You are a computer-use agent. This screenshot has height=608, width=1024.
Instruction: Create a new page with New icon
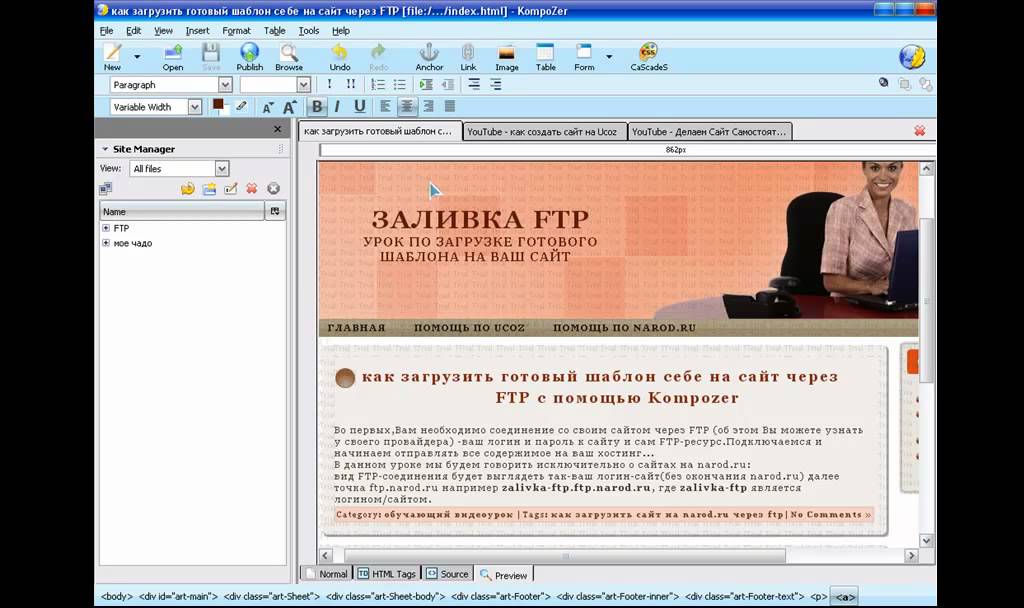[112, 56]
